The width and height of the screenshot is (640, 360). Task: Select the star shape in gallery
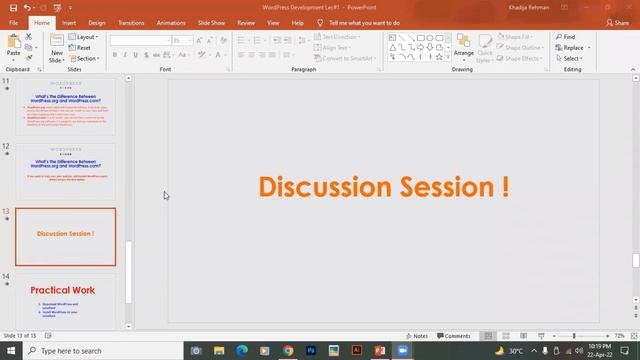pyautogui.click(x=439, y=57)
